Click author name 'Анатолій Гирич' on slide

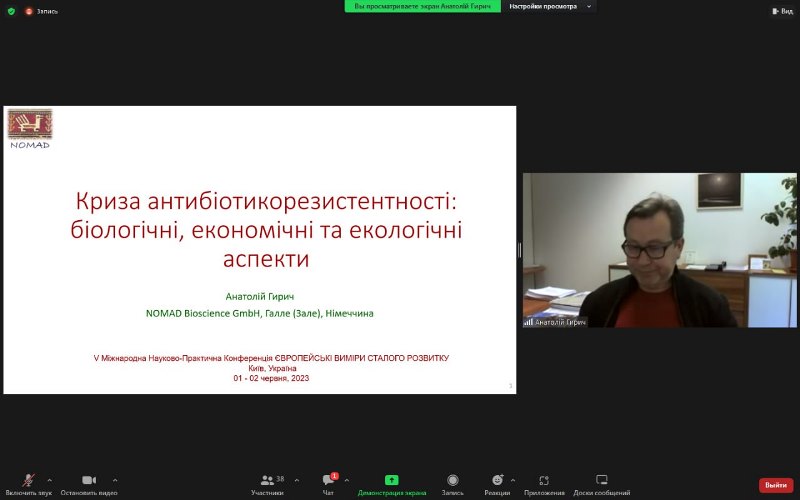[x=260, y=296]
